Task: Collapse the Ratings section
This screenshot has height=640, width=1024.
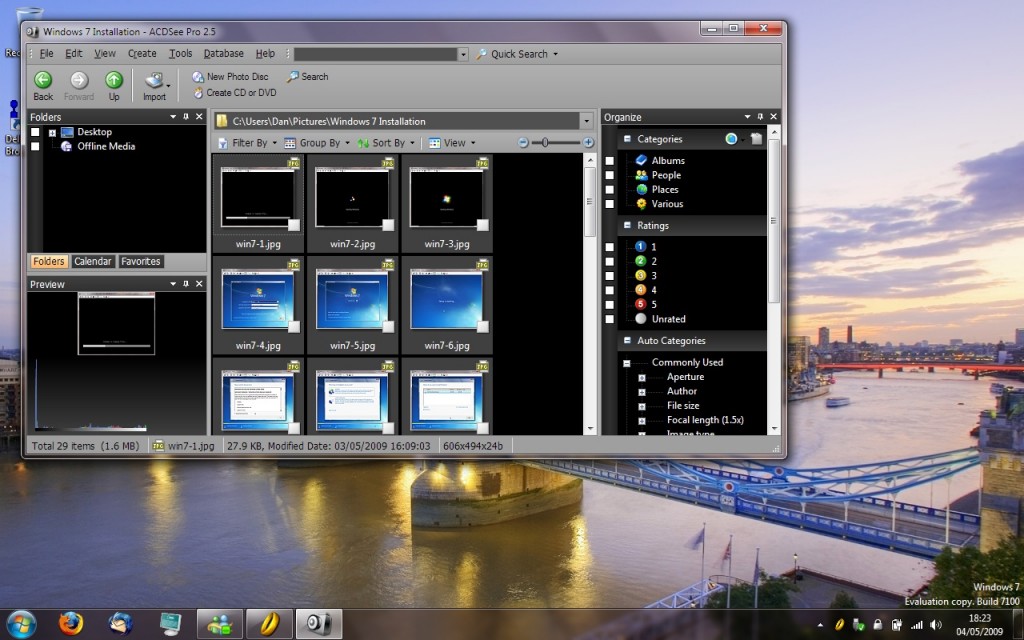Action: (627, 225)
